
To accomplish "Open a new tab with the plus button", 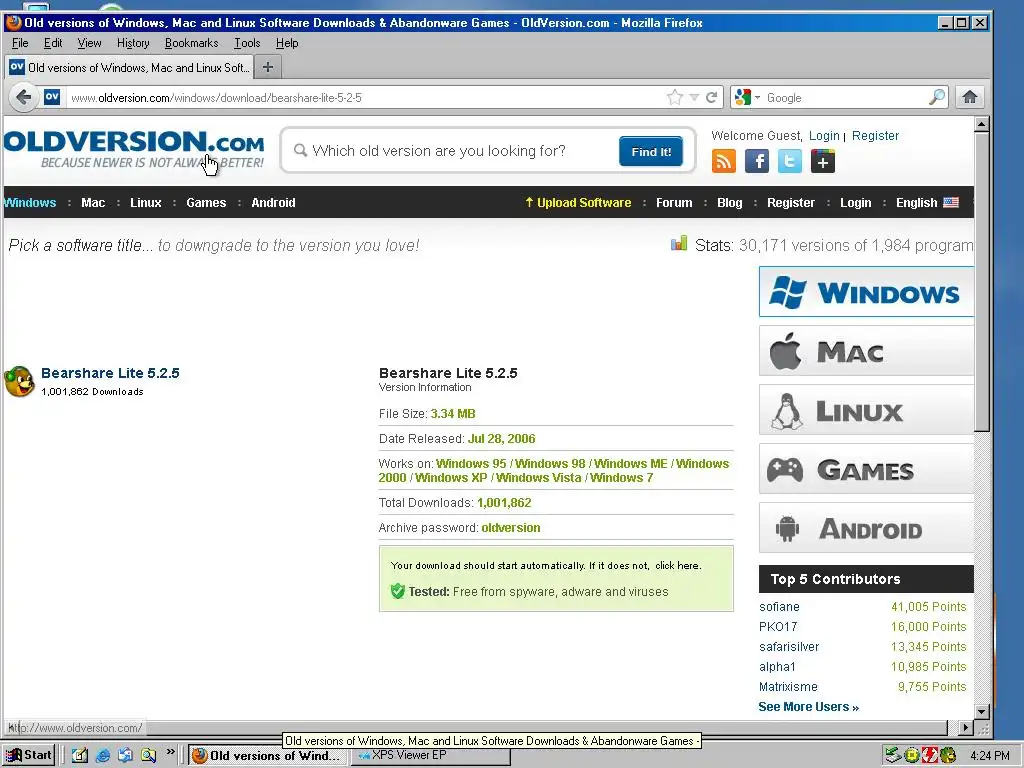I will pyautogui.click(x=268, y=67).
